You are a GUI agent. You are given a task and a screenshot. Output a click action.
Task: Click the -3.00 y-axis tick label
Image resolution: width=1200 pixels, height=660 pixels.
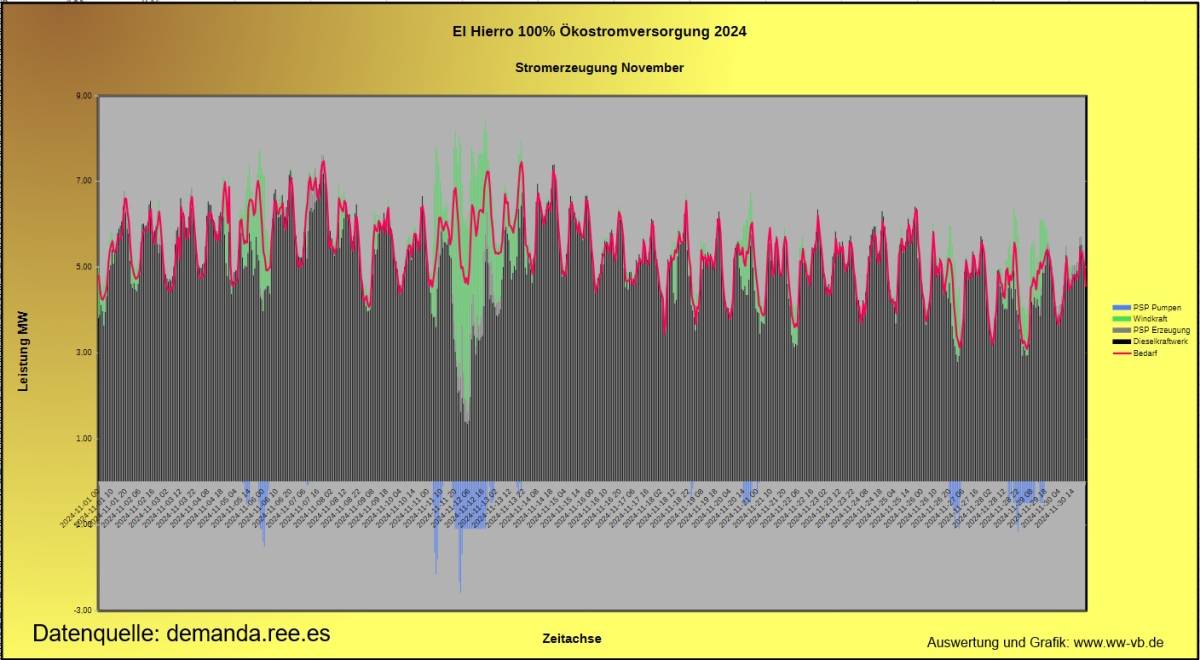click(80, 610)
